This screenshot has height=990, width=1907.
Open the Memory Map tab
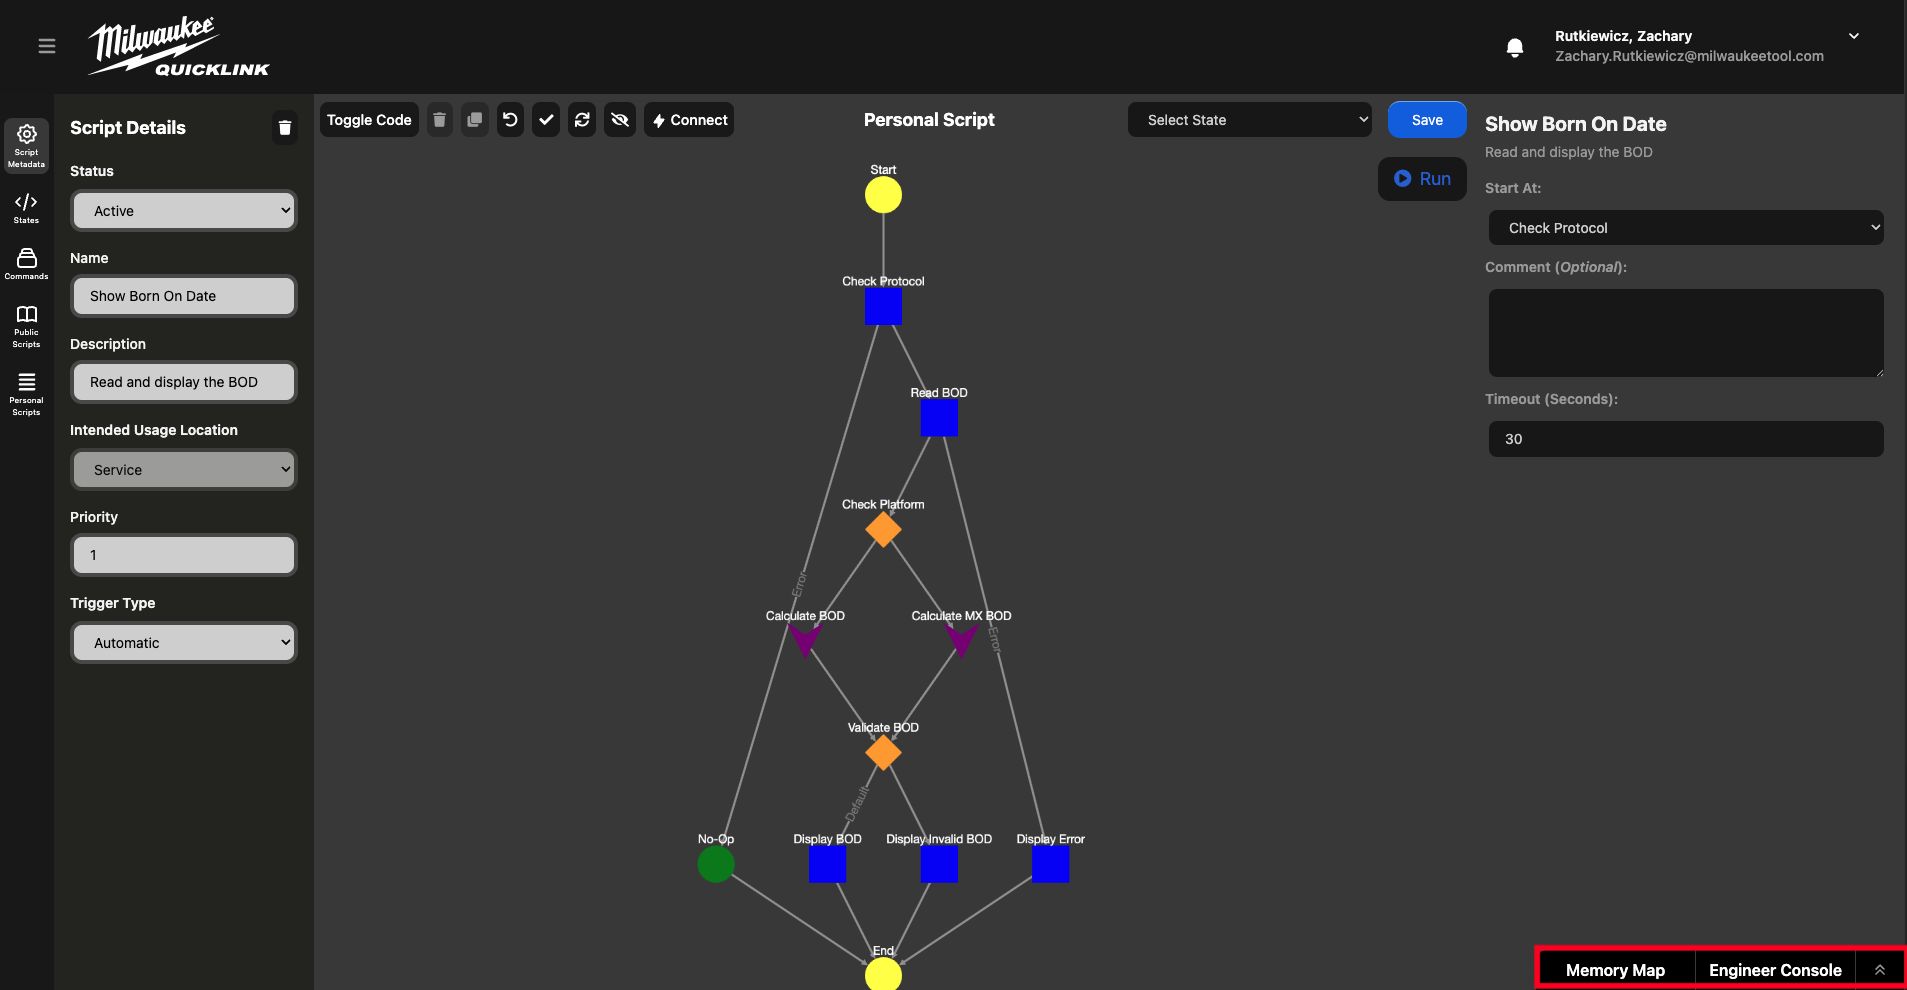1615,970
